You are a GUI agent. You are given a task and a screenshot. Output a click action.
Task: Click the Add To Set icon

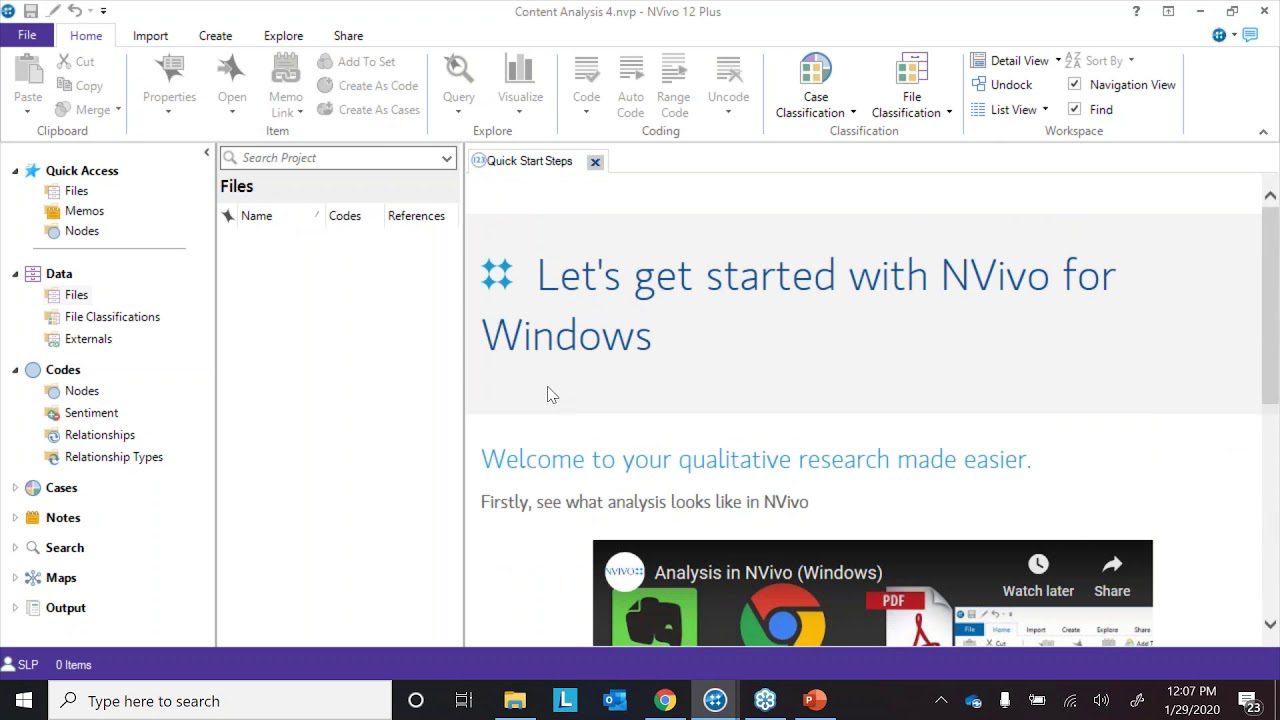(325, 62)
